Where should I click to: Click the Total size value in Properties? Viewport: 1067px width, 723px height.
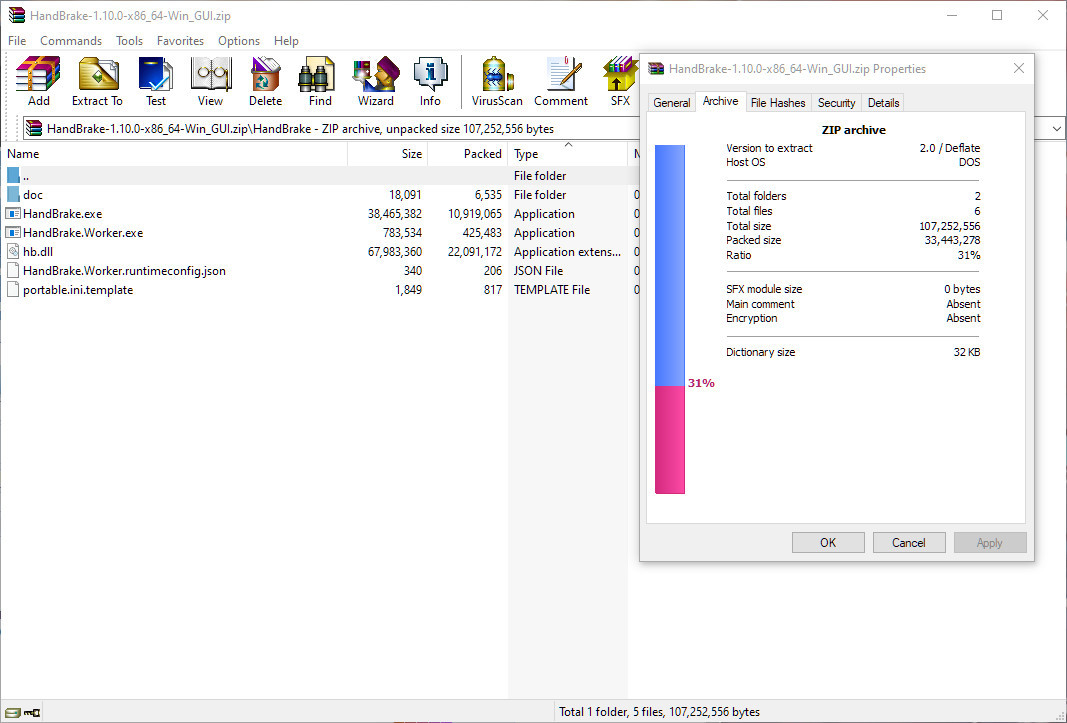click(x=950, y=226)
